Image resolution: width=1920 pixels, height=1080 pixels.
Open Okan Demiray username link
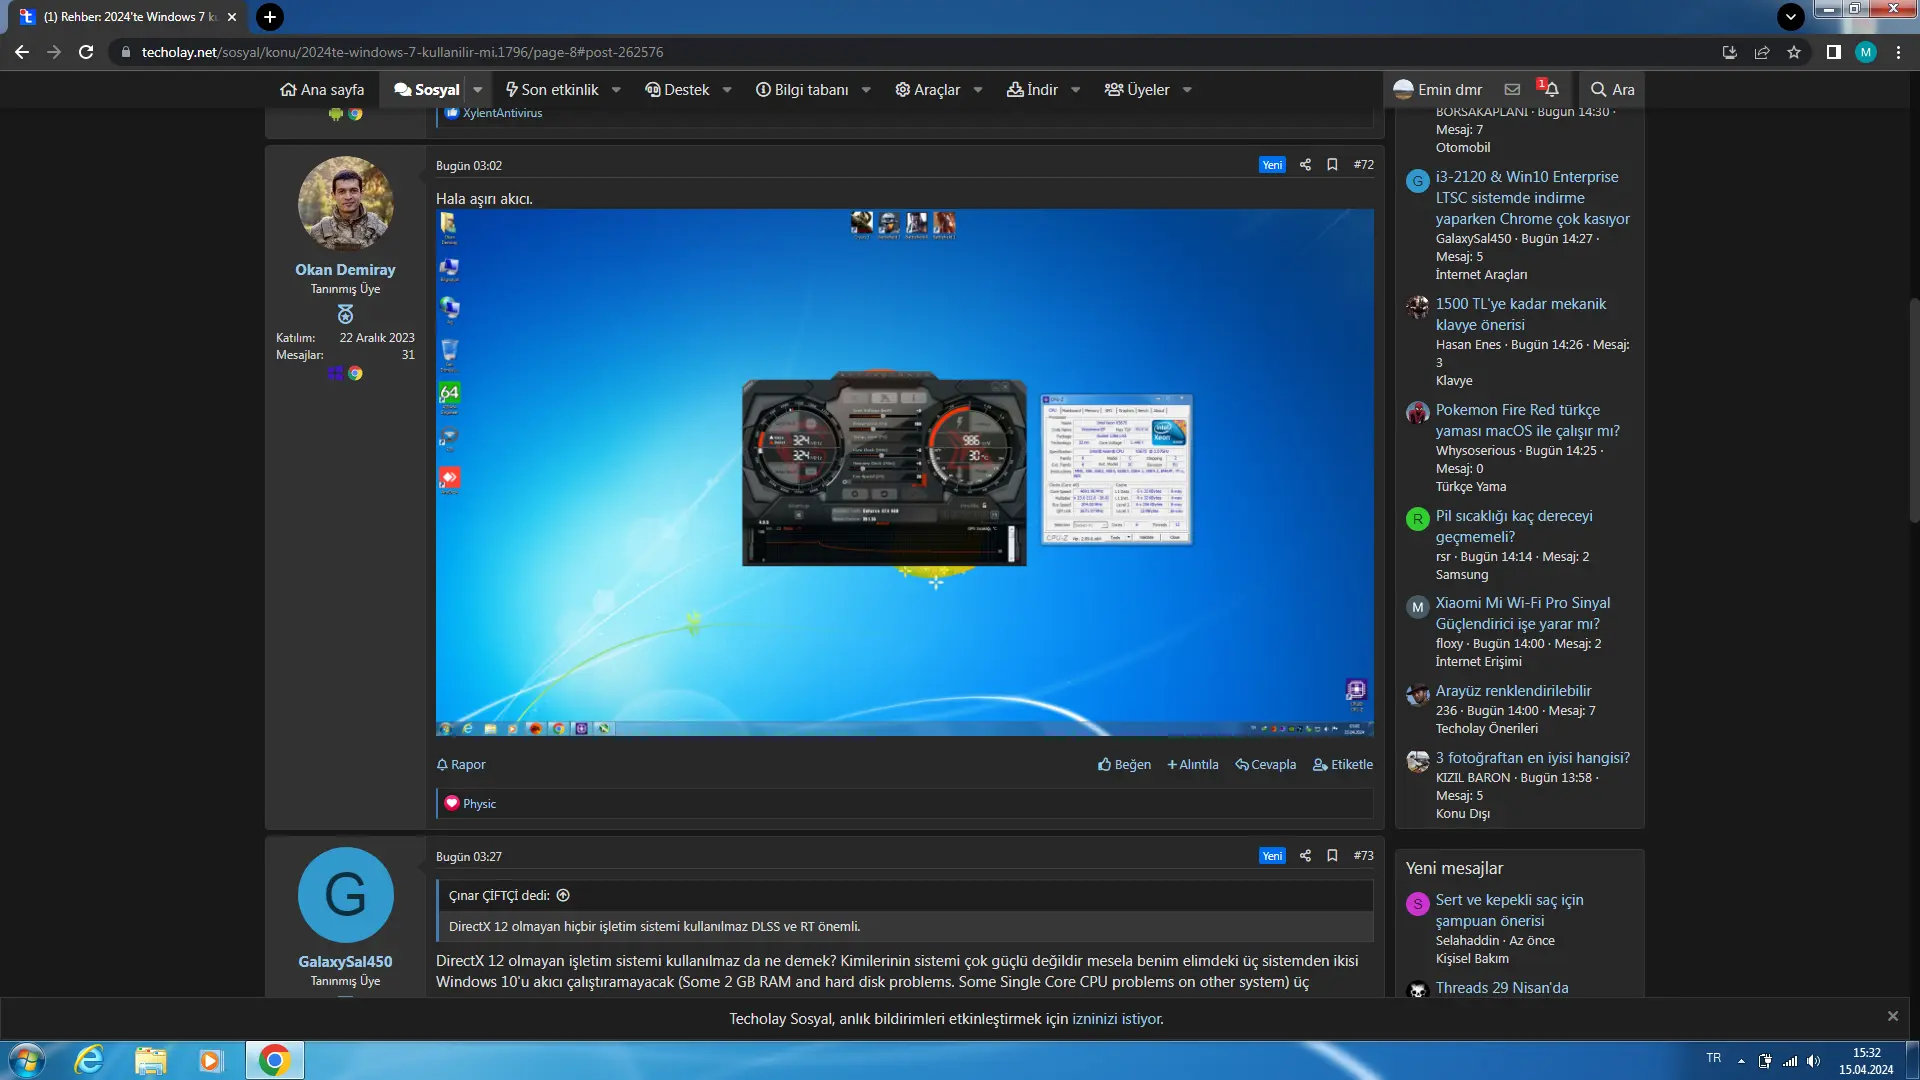(x=345, y=270)
